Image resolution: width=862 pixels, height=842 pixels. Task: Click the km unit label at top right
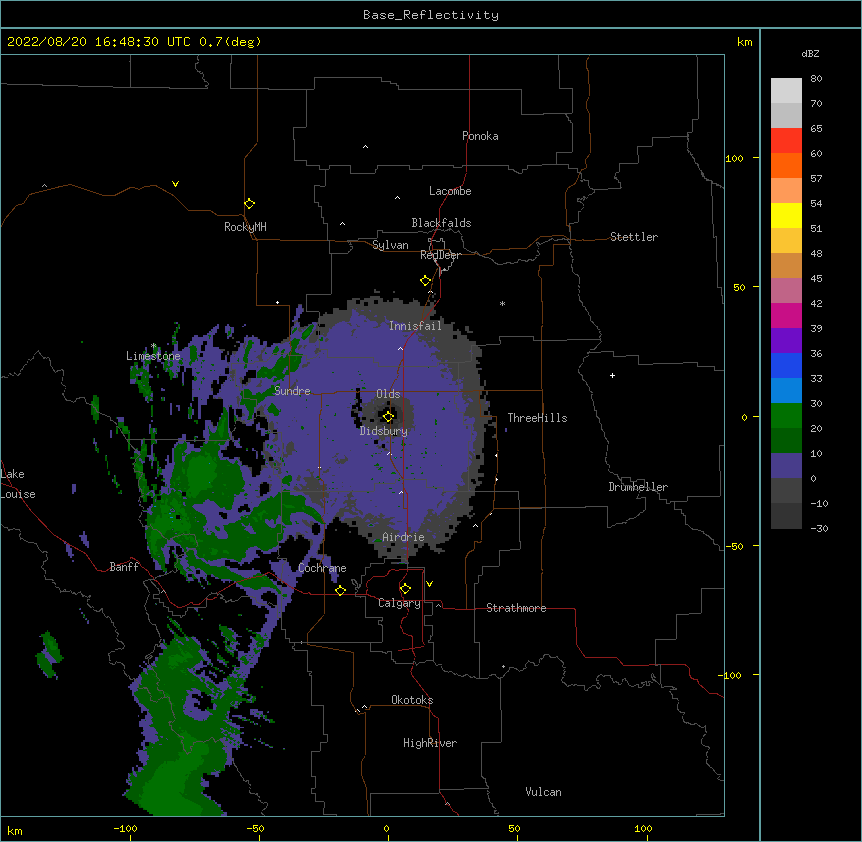(x=745, y=42)
